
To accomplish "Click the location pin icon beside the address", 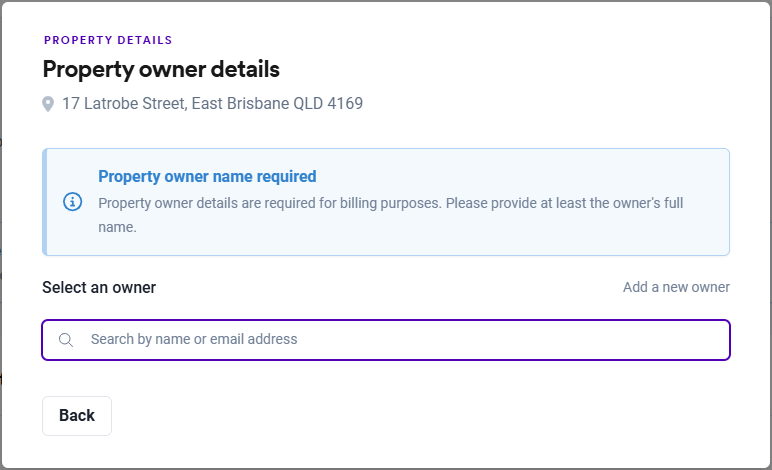I will [48, 104].
